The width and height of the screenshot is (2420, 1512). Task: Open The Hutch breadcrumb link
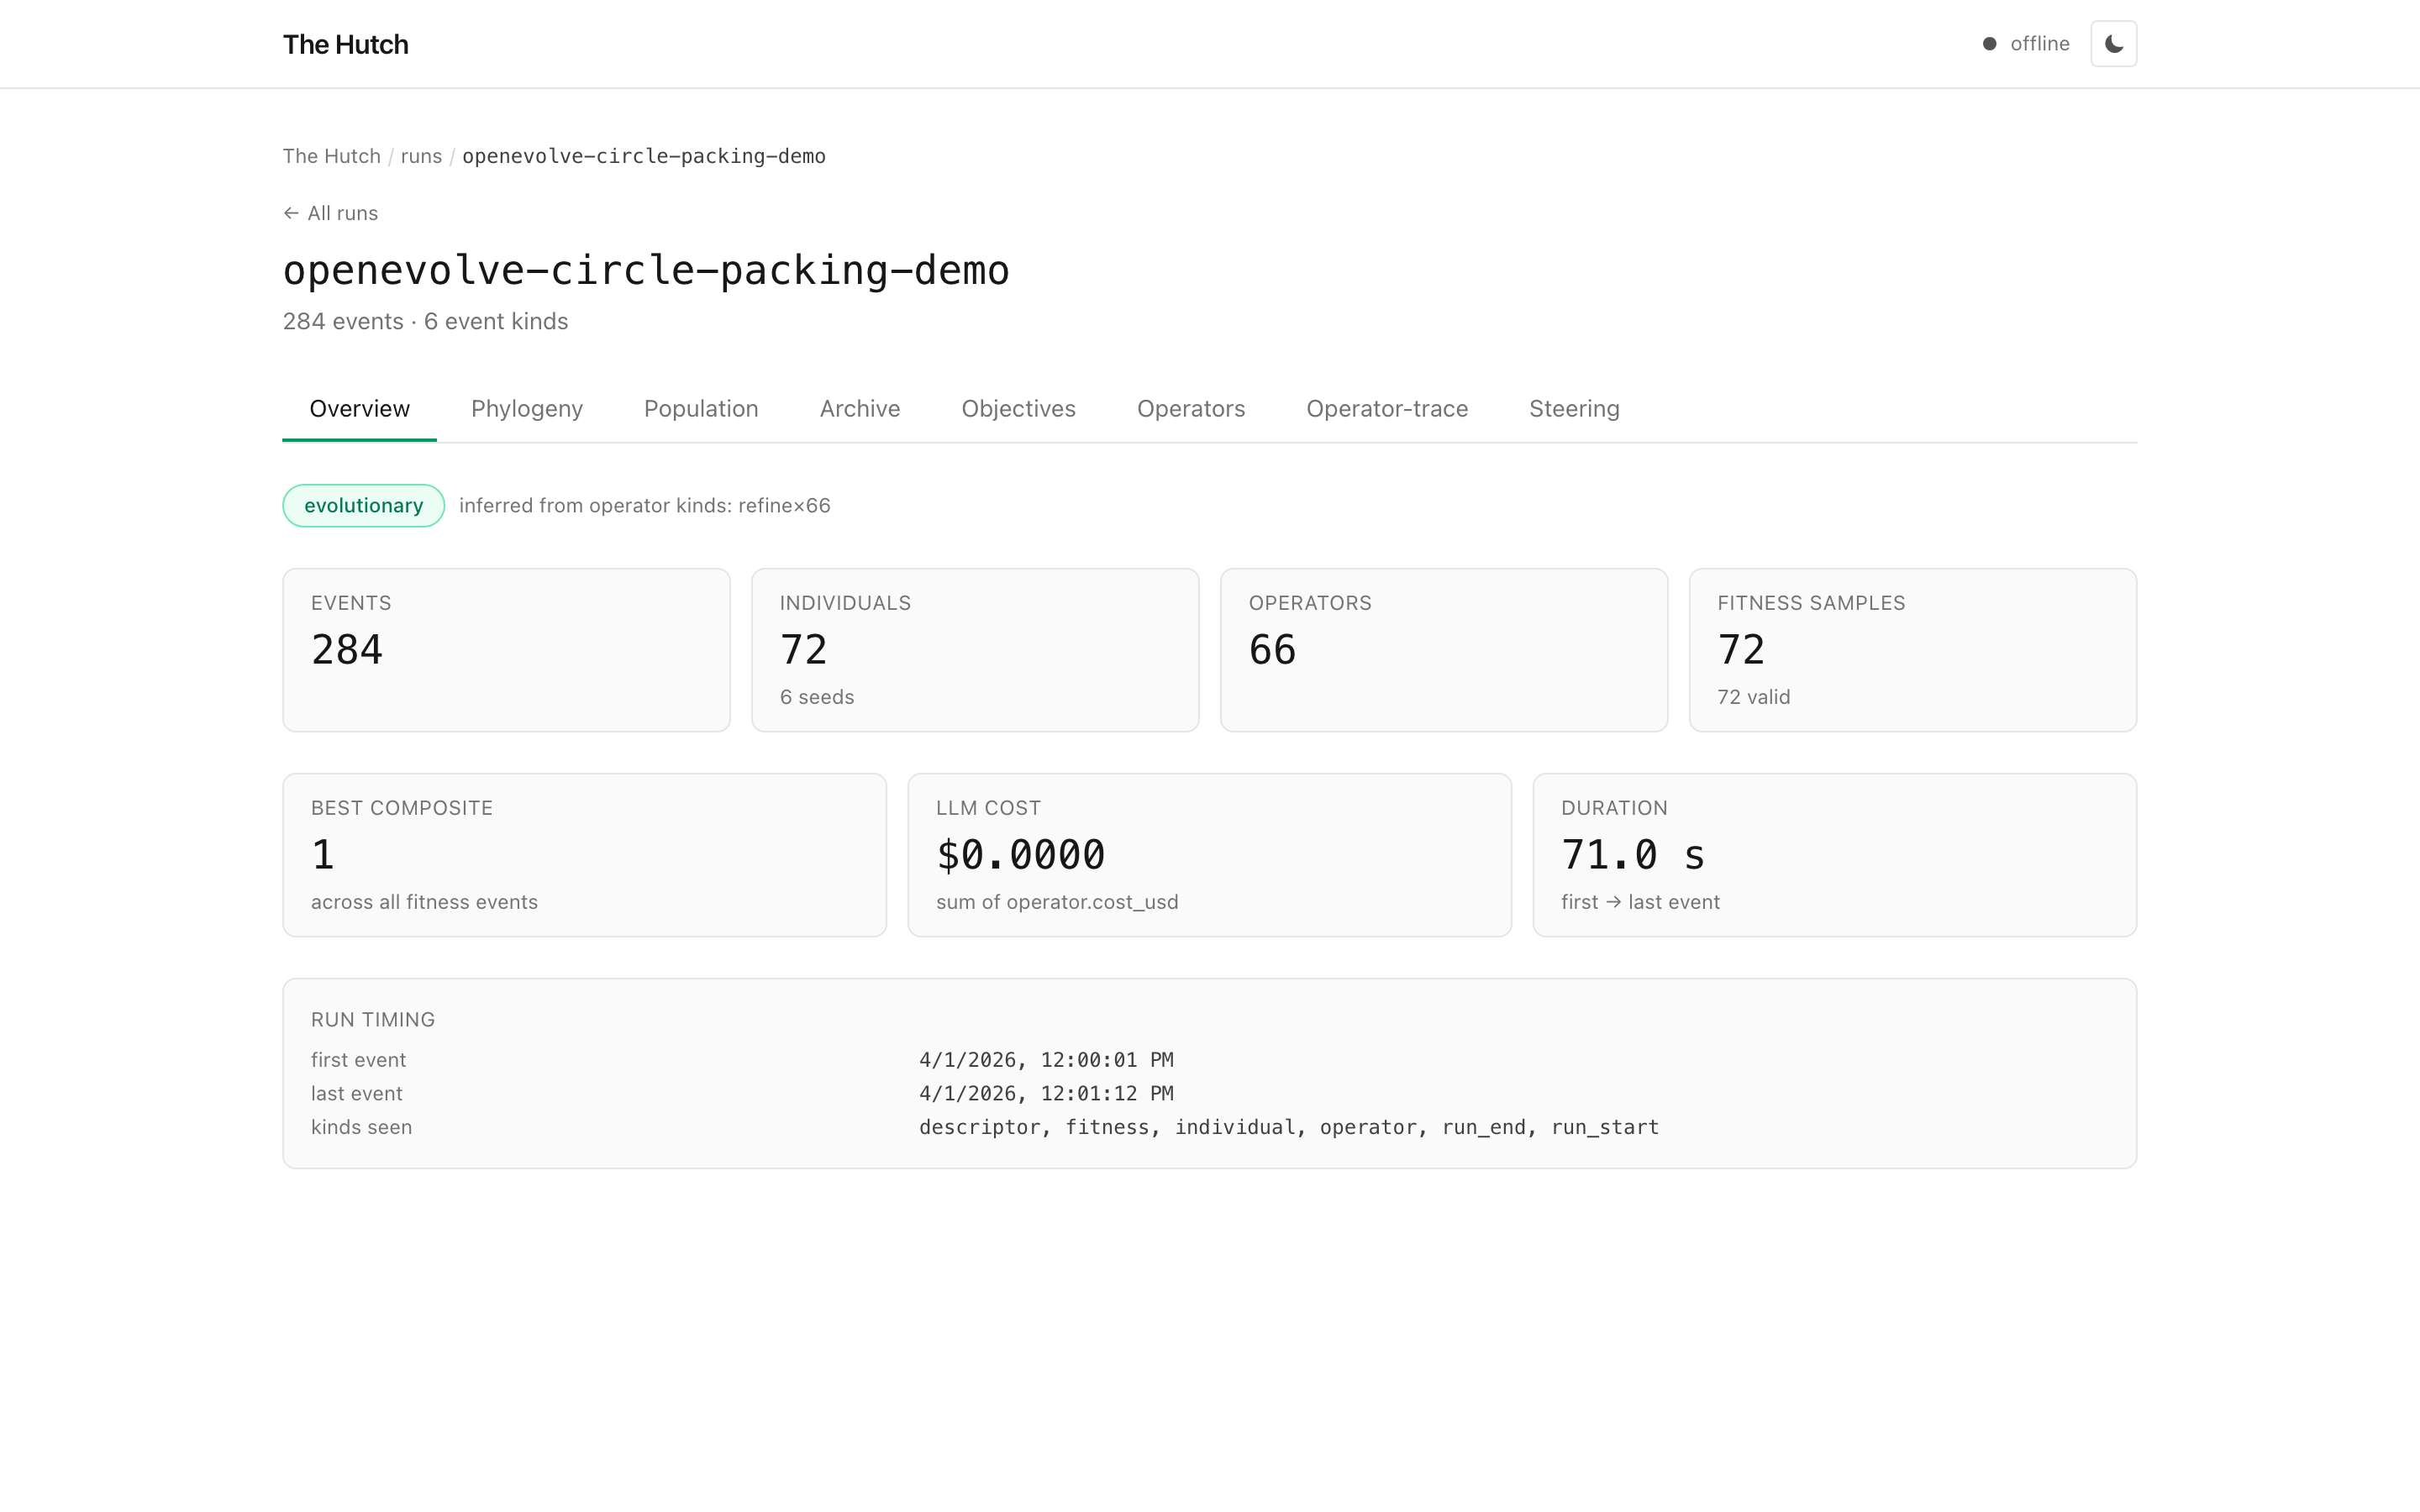tap(331, 156)
